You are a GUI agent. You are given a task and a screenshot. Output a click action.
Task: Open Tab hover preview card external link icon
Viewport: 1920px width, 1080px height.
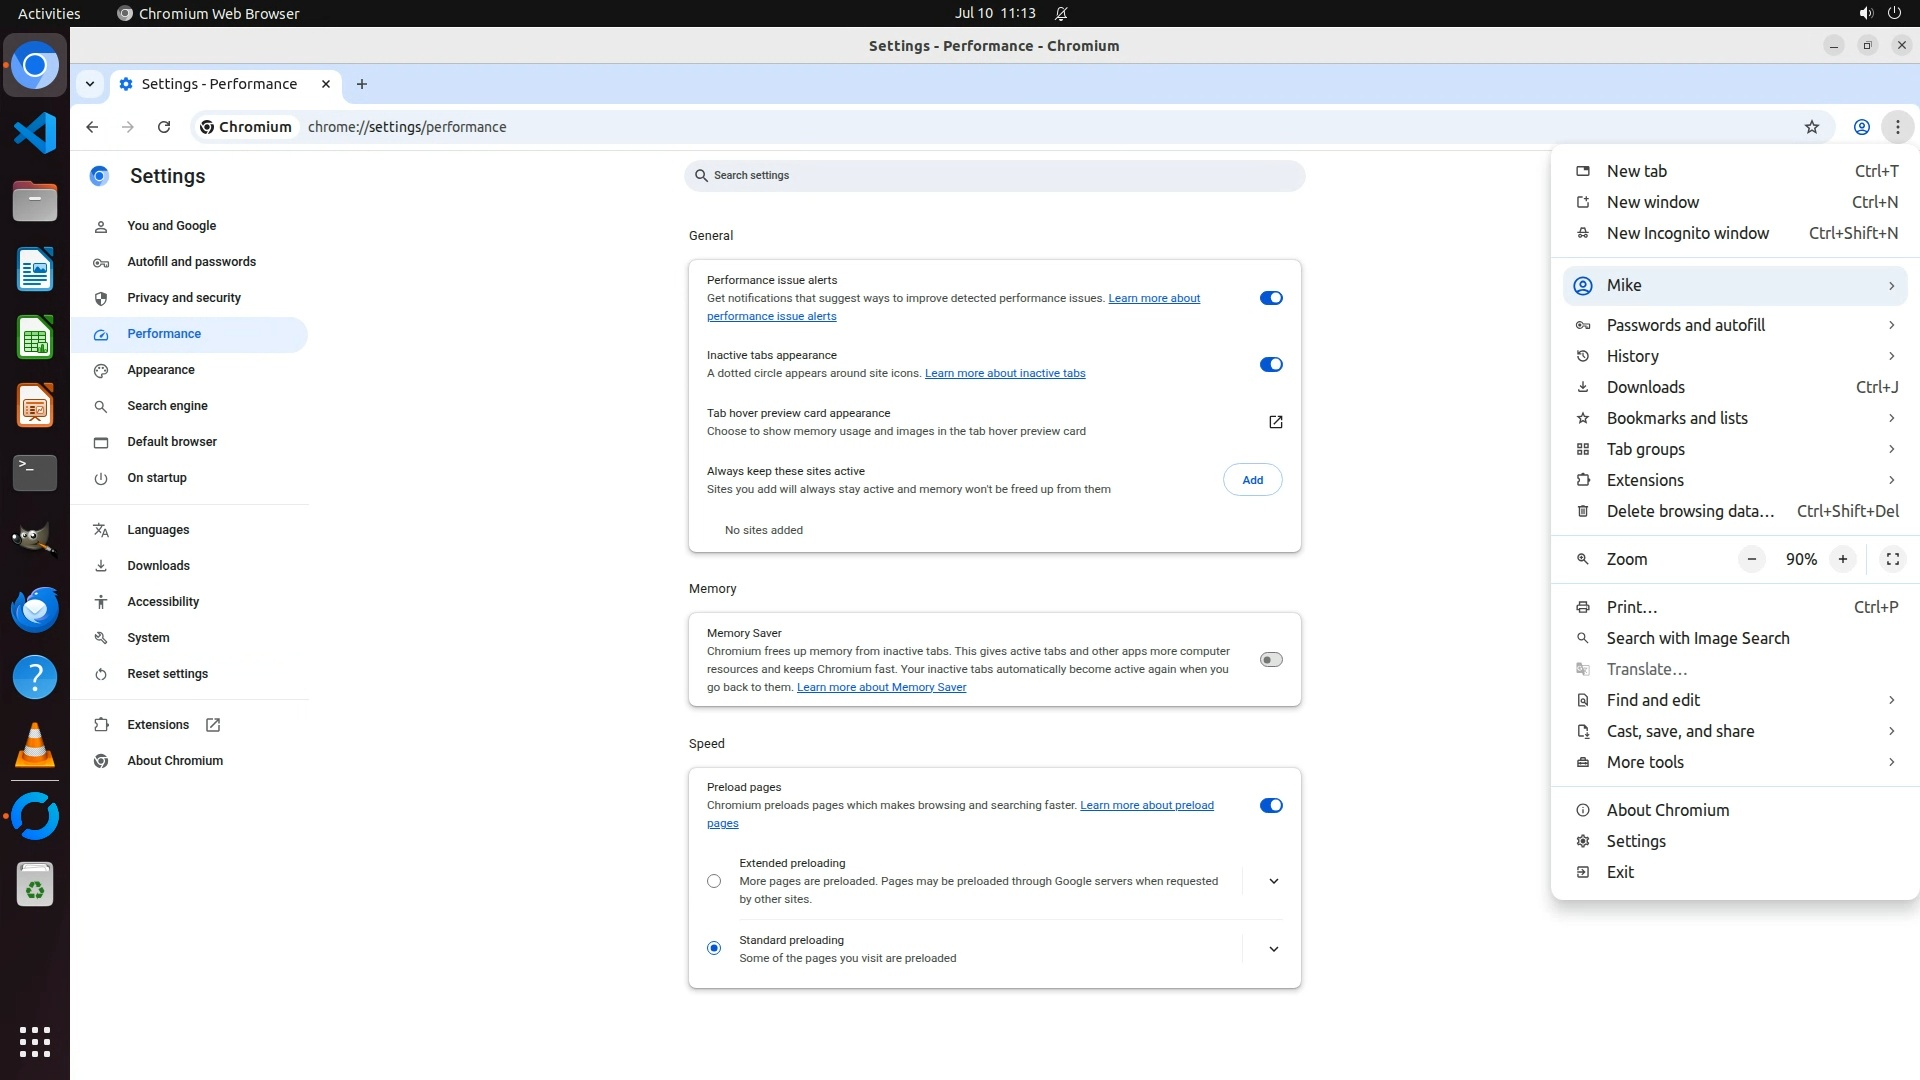click(x=1275, y=422)
